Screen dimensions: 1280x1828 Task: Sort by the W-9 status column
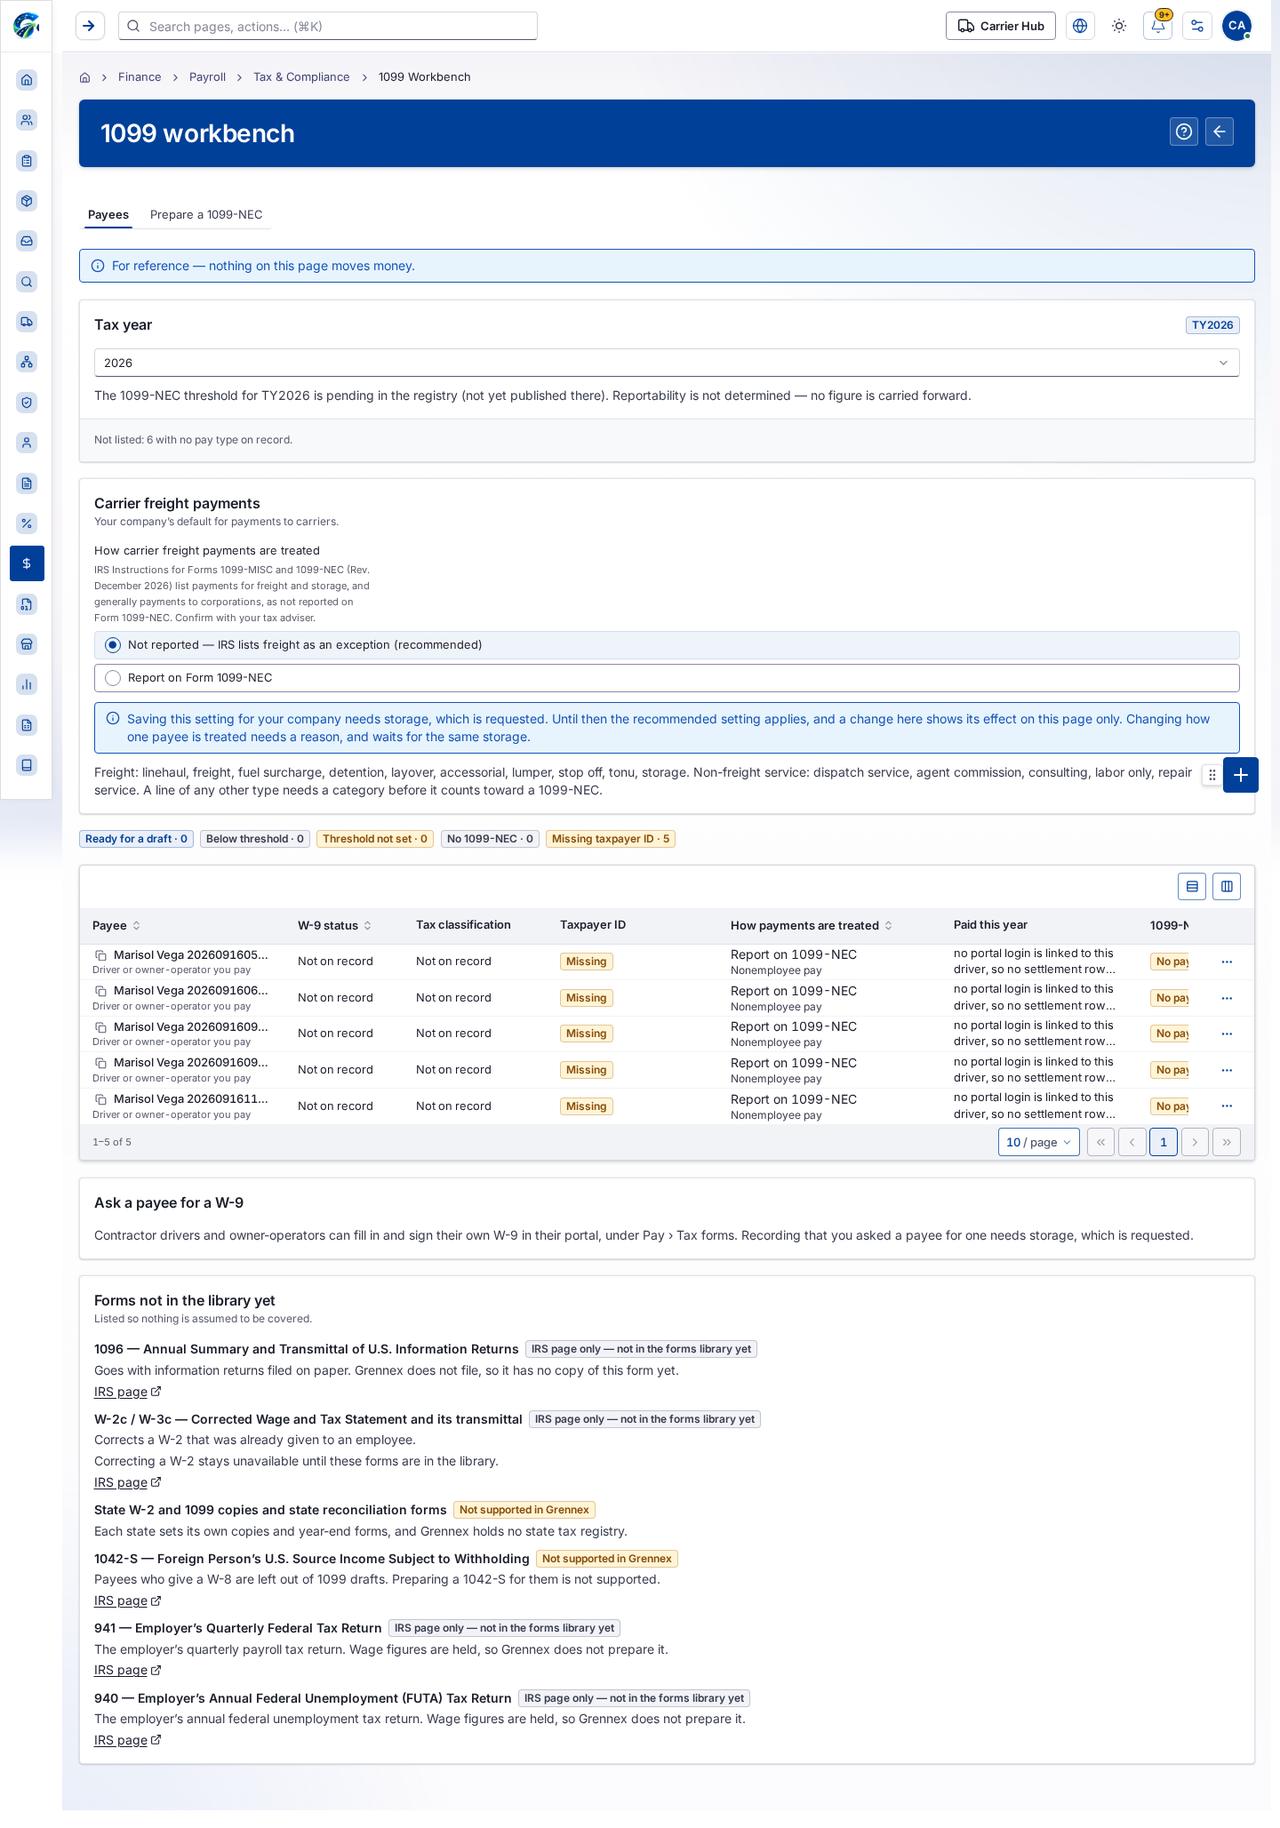[335, 926]
